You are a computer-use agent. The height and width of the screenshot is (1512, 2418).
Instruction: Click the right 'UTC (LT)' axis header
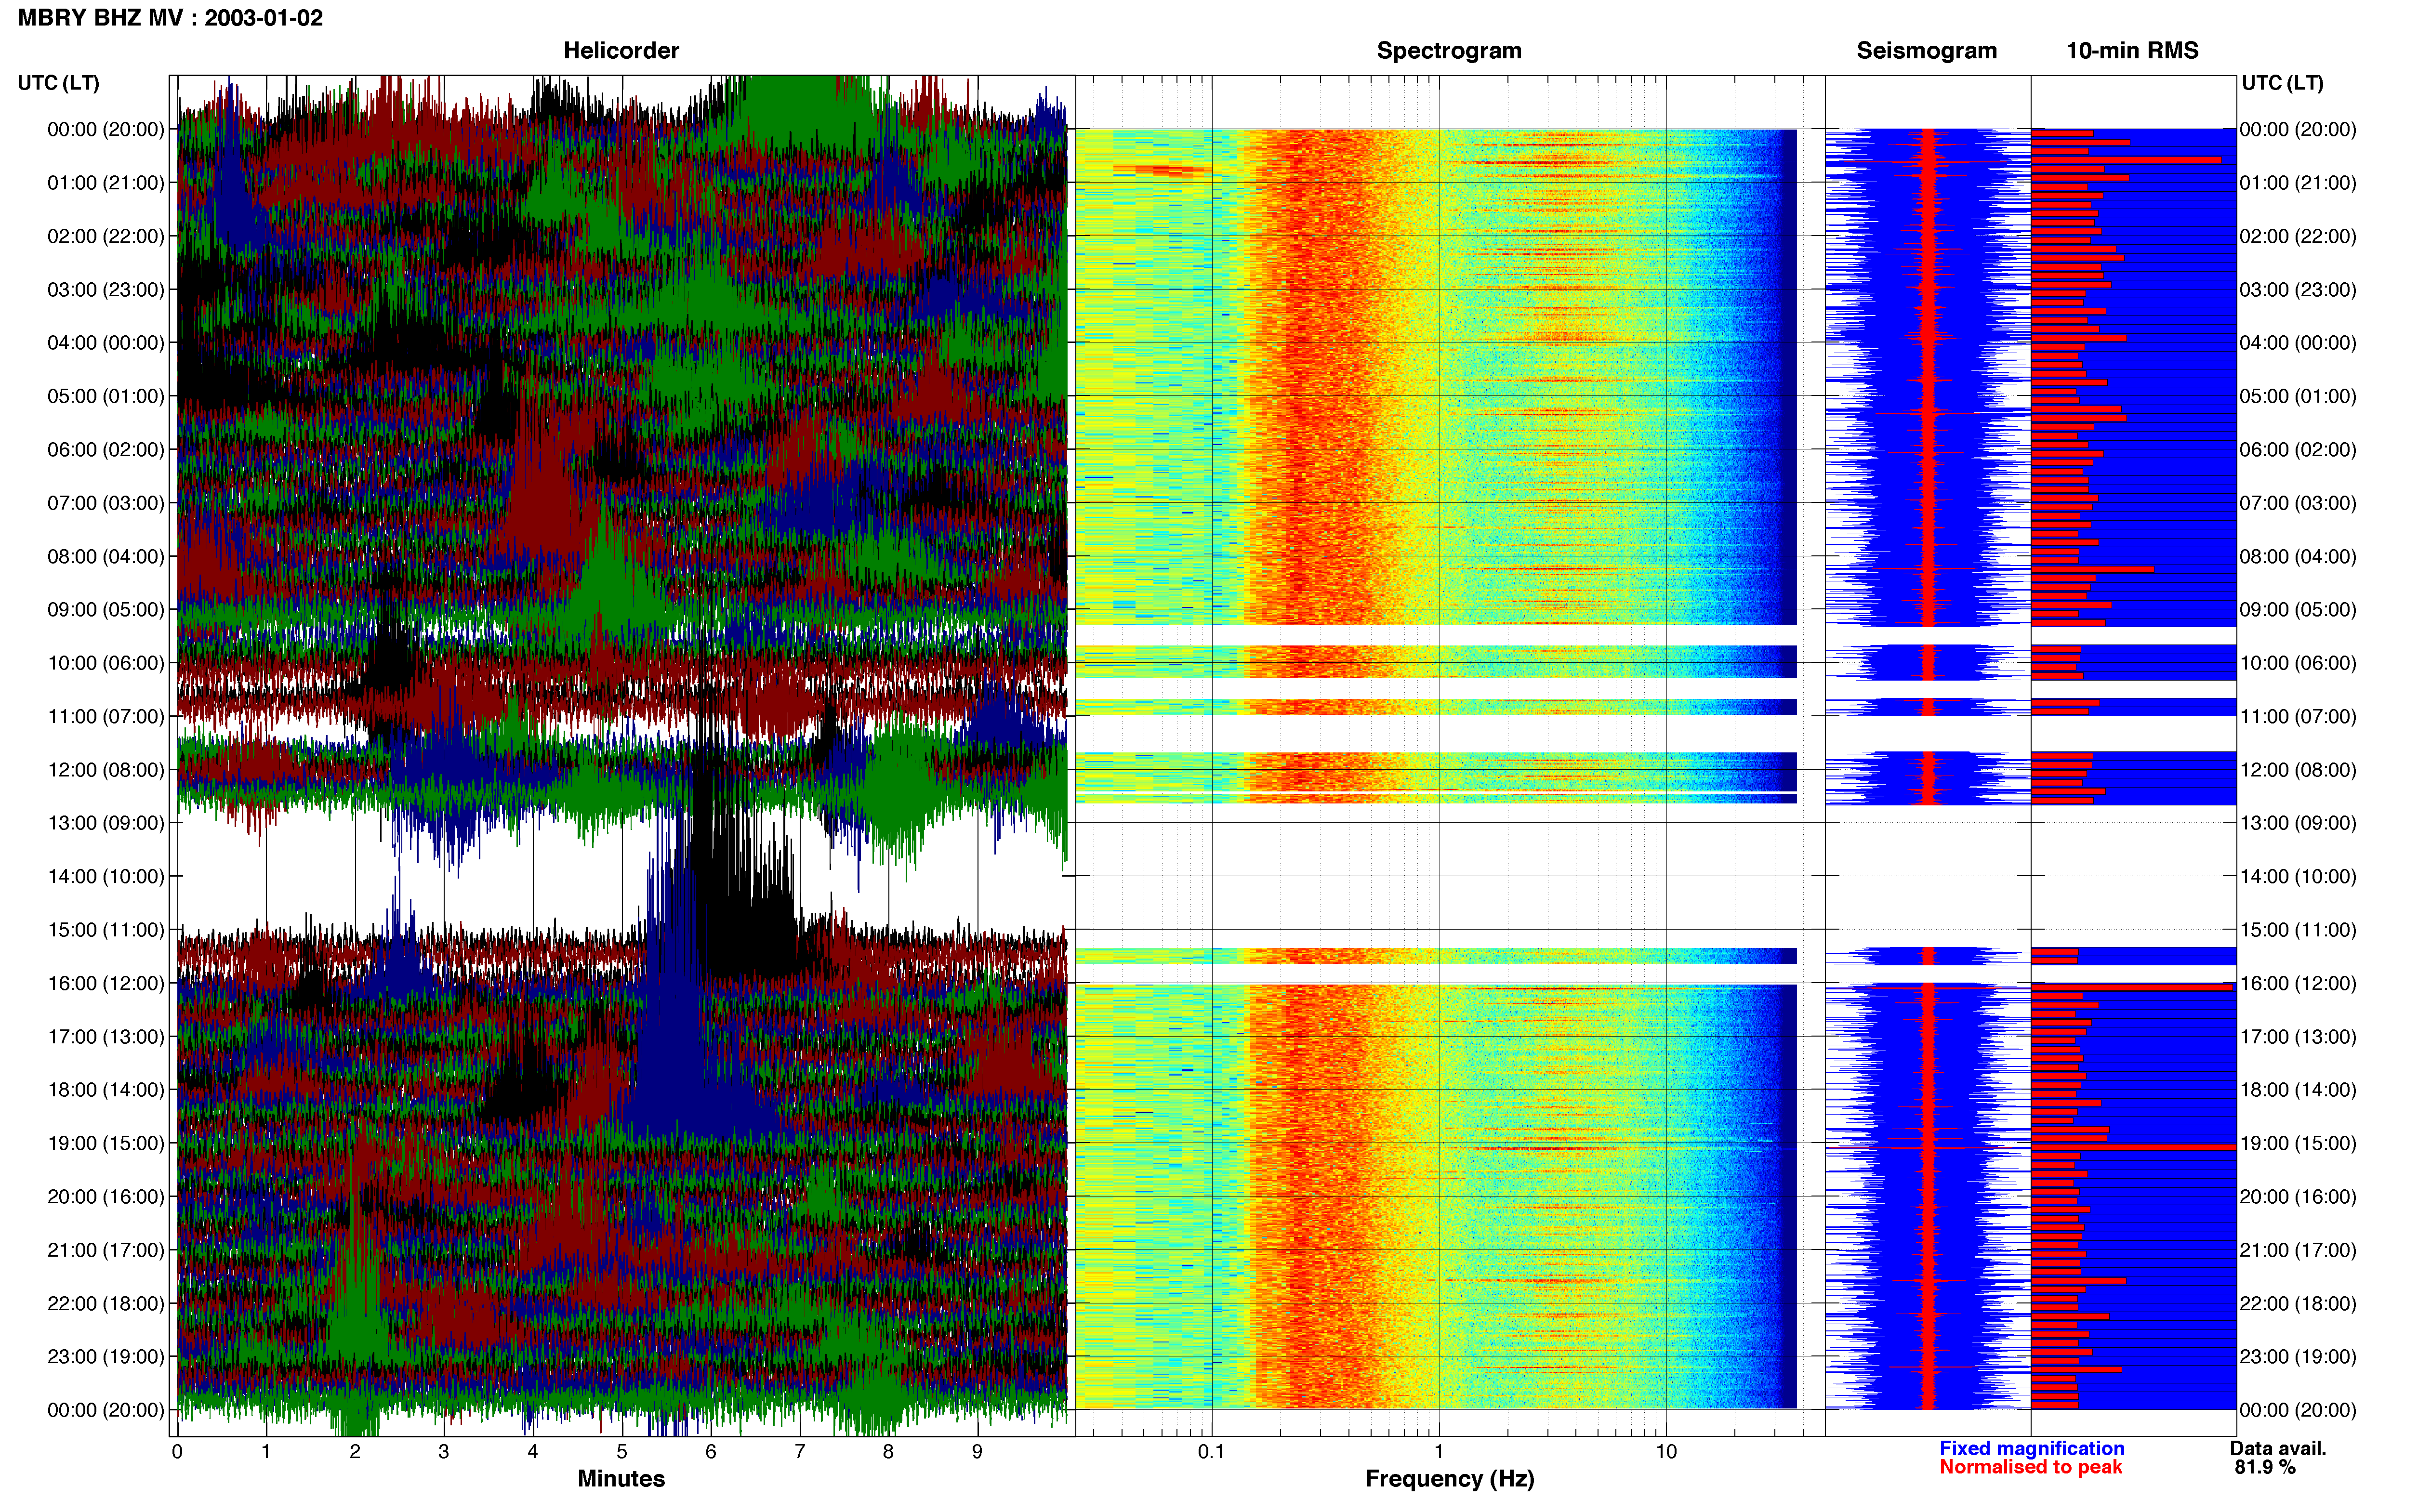tap(2282, 83)
